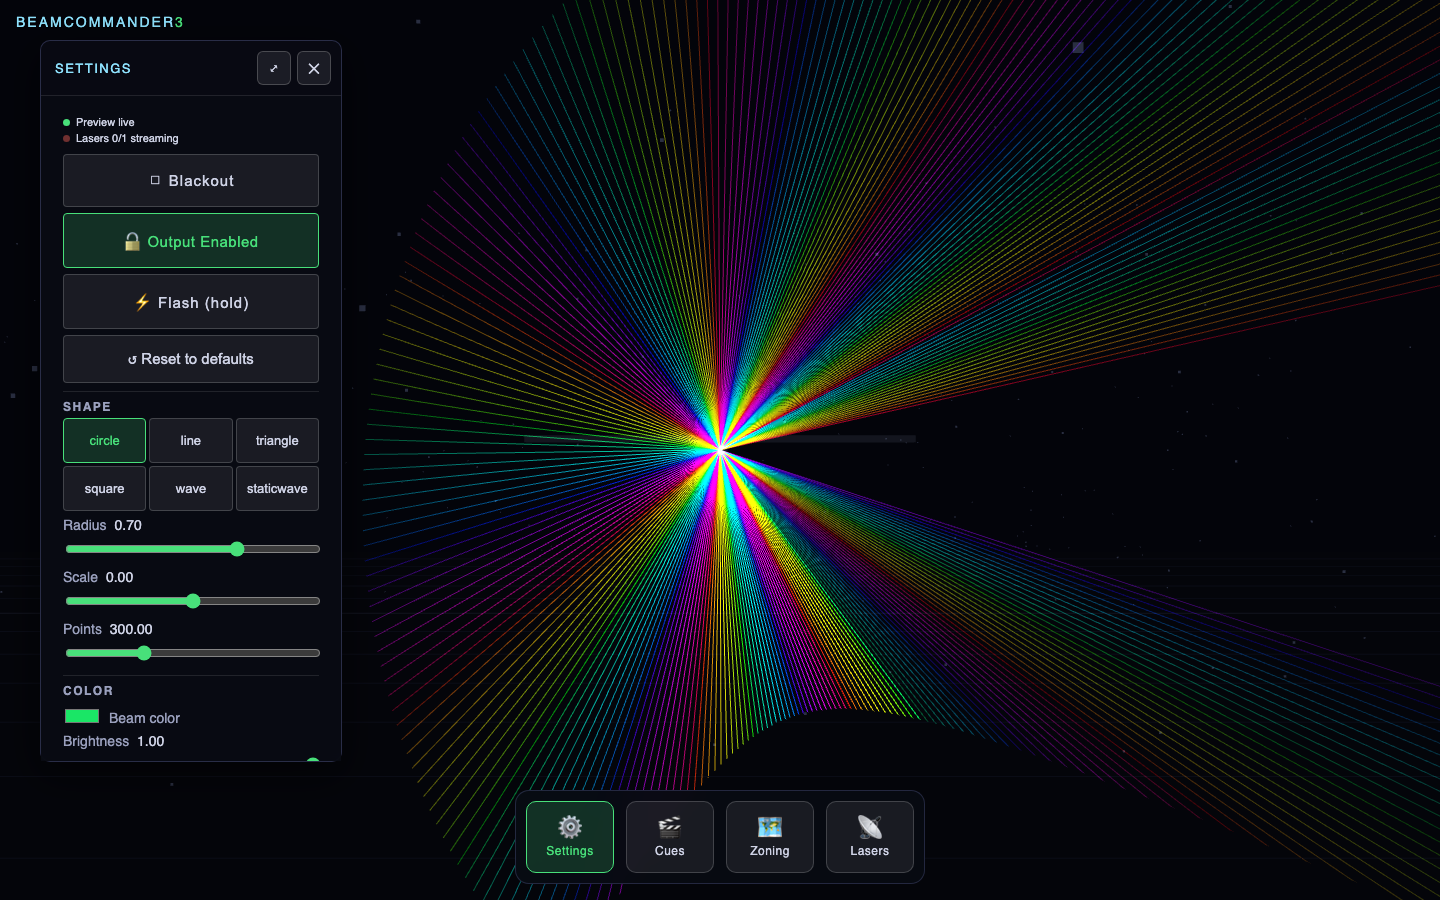Select the circle shape

(x=104, y=441)
